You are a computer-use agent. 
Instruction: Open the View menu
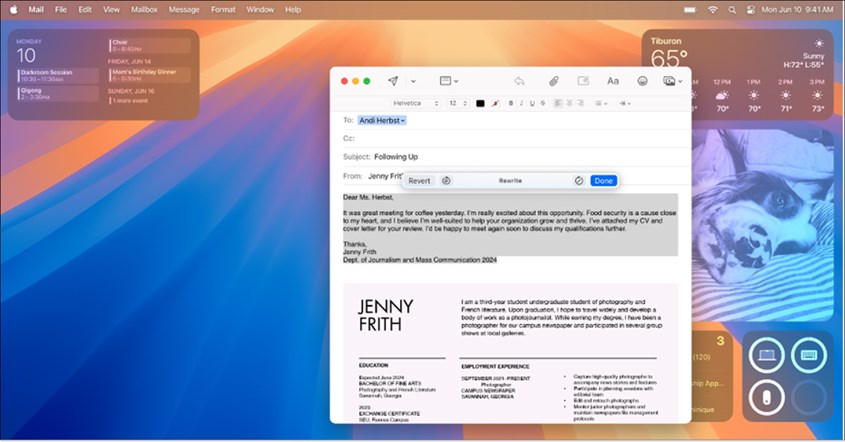pos(112,10)
